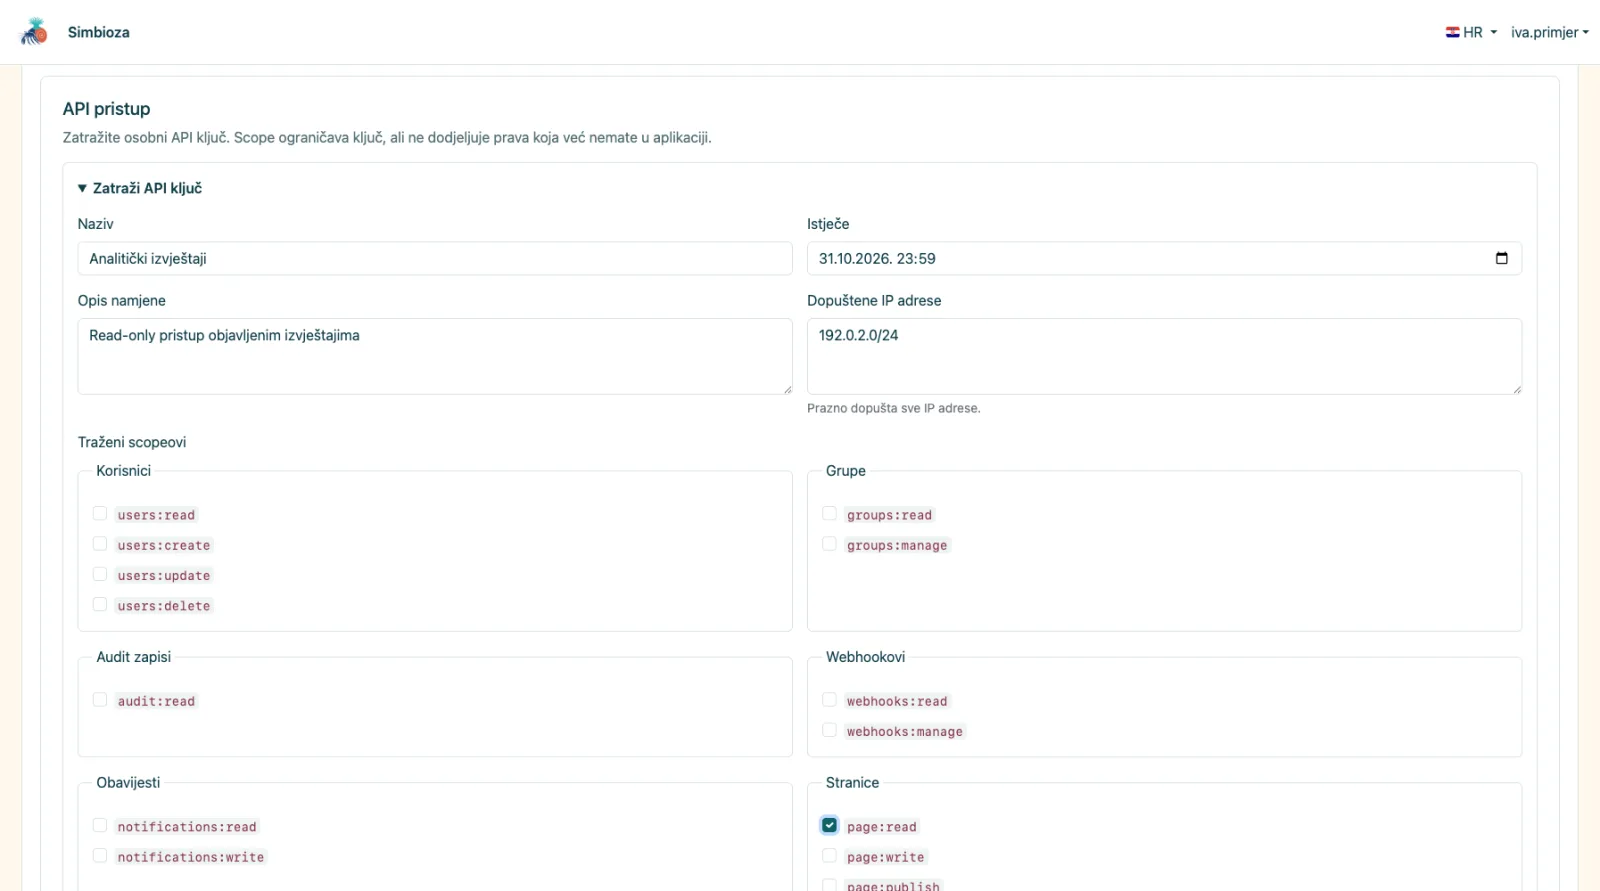Enable the groups:read checkbox

[x=829, y=514]
